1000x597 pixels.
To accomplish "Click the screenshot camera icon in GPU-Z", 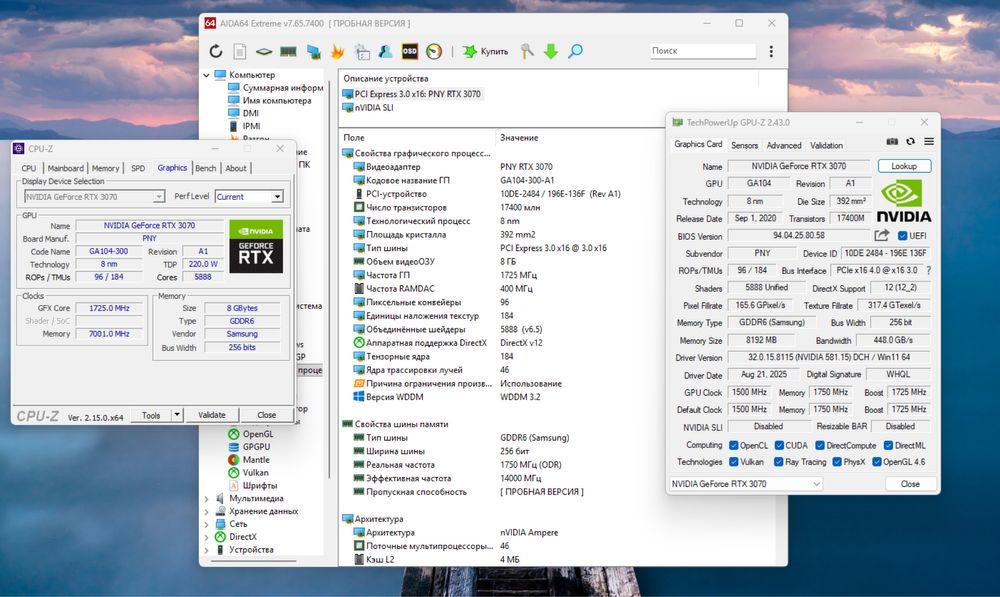I will click(892, 142).
